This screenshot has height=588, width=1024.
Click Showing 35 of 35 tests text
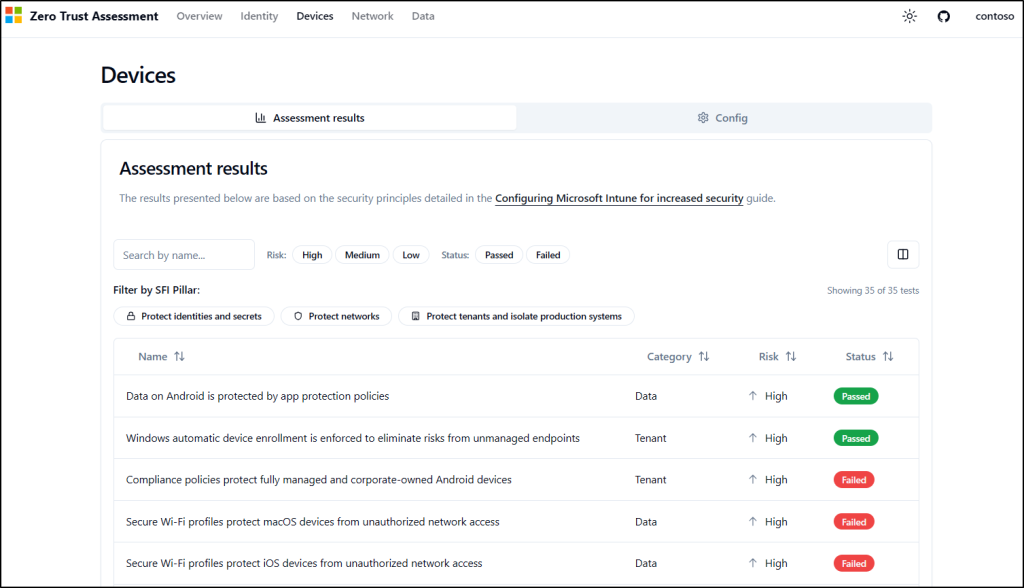[873, 291]
